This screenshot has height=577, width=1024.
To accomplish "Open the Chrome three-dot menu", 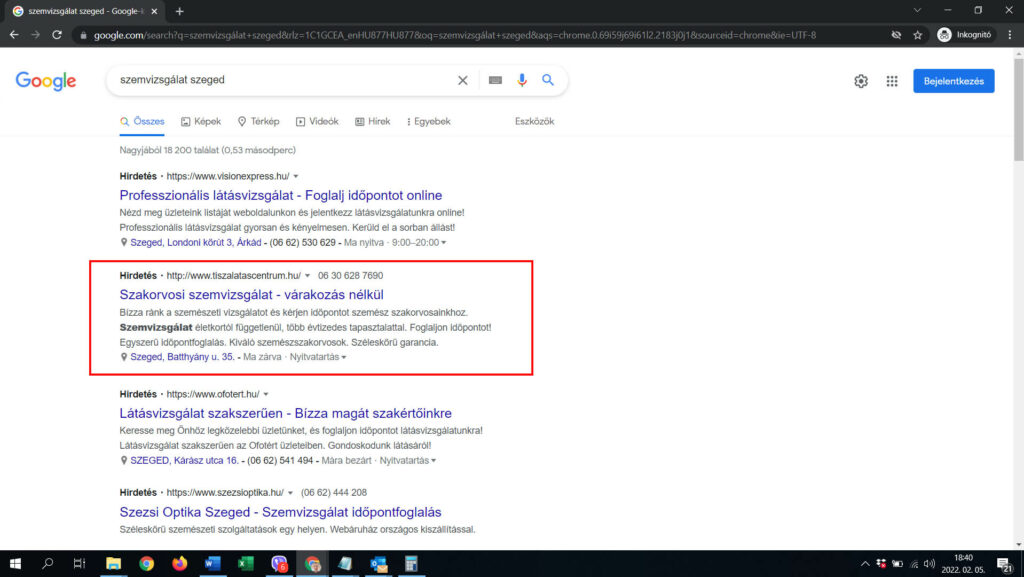I will (1010, 35).
